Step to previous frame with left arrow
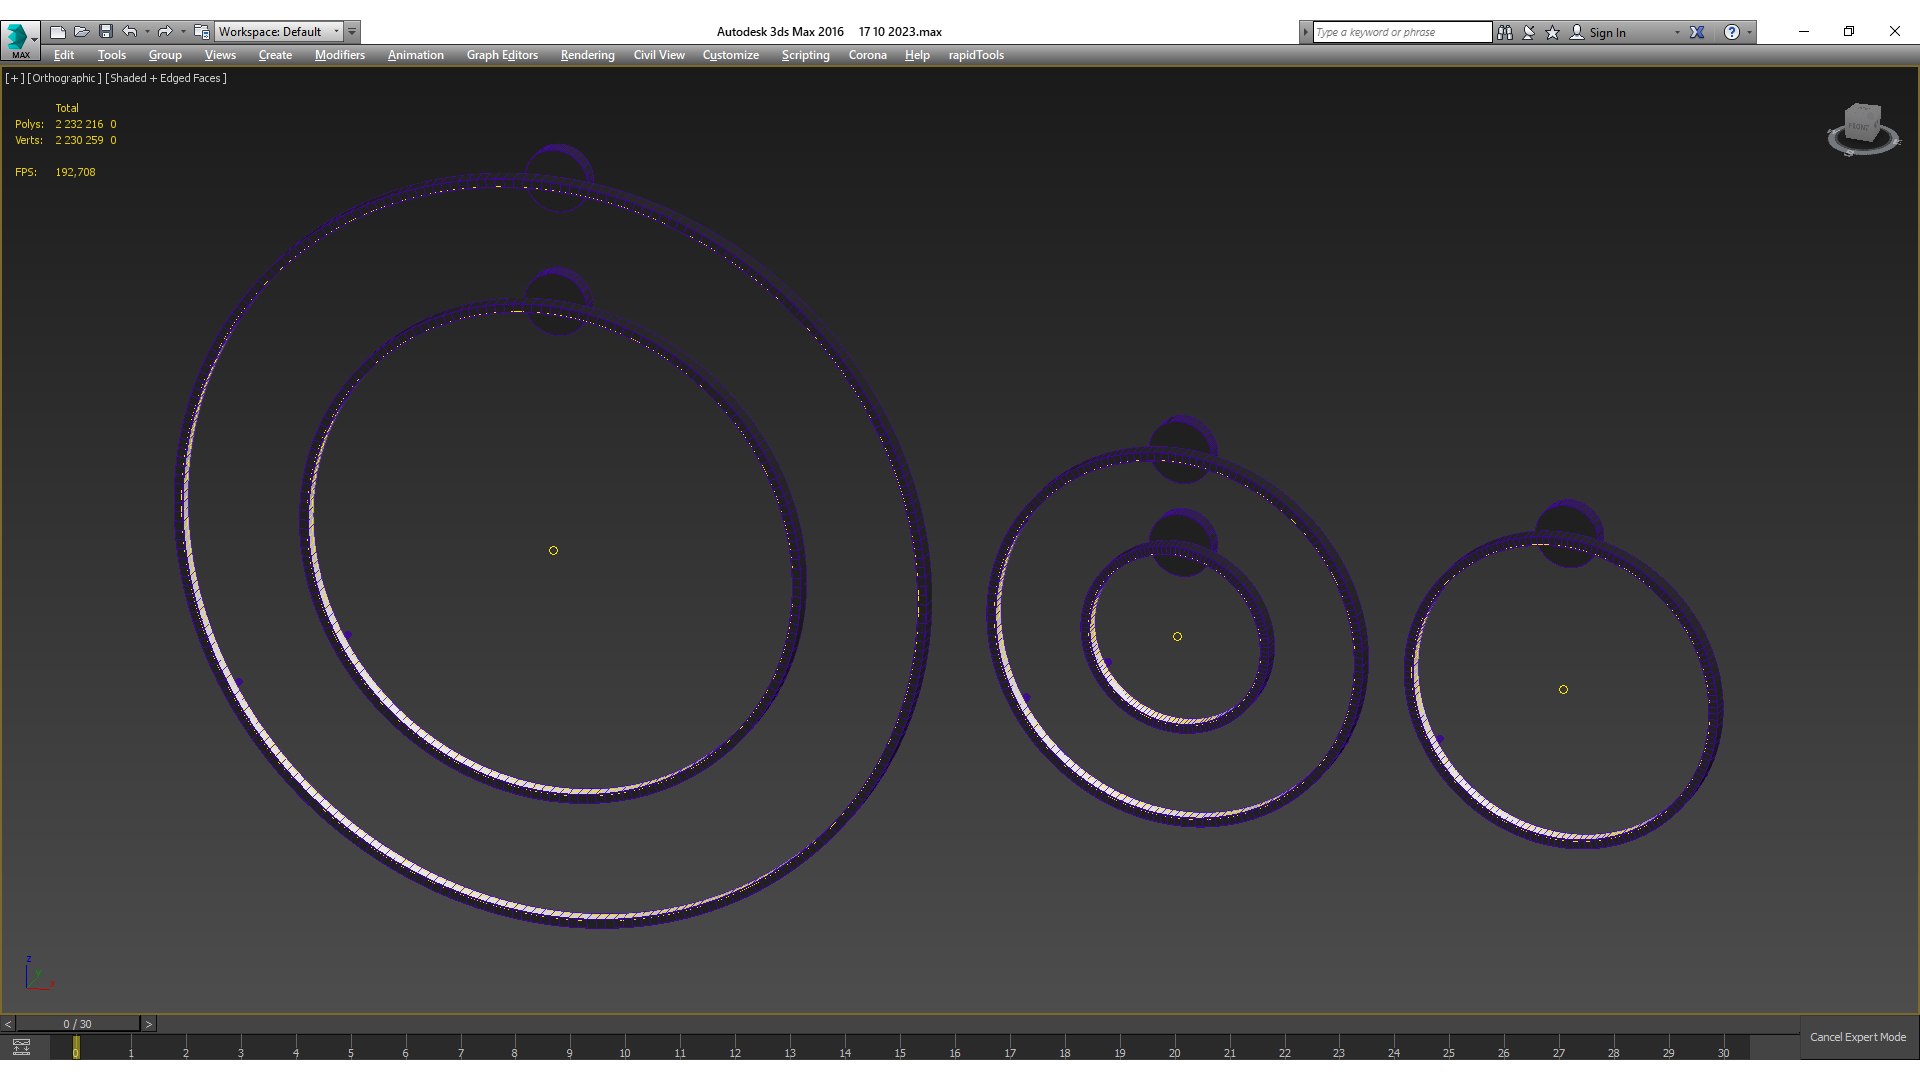This screenshot has height=1080, width=1920. [8, 1024]
